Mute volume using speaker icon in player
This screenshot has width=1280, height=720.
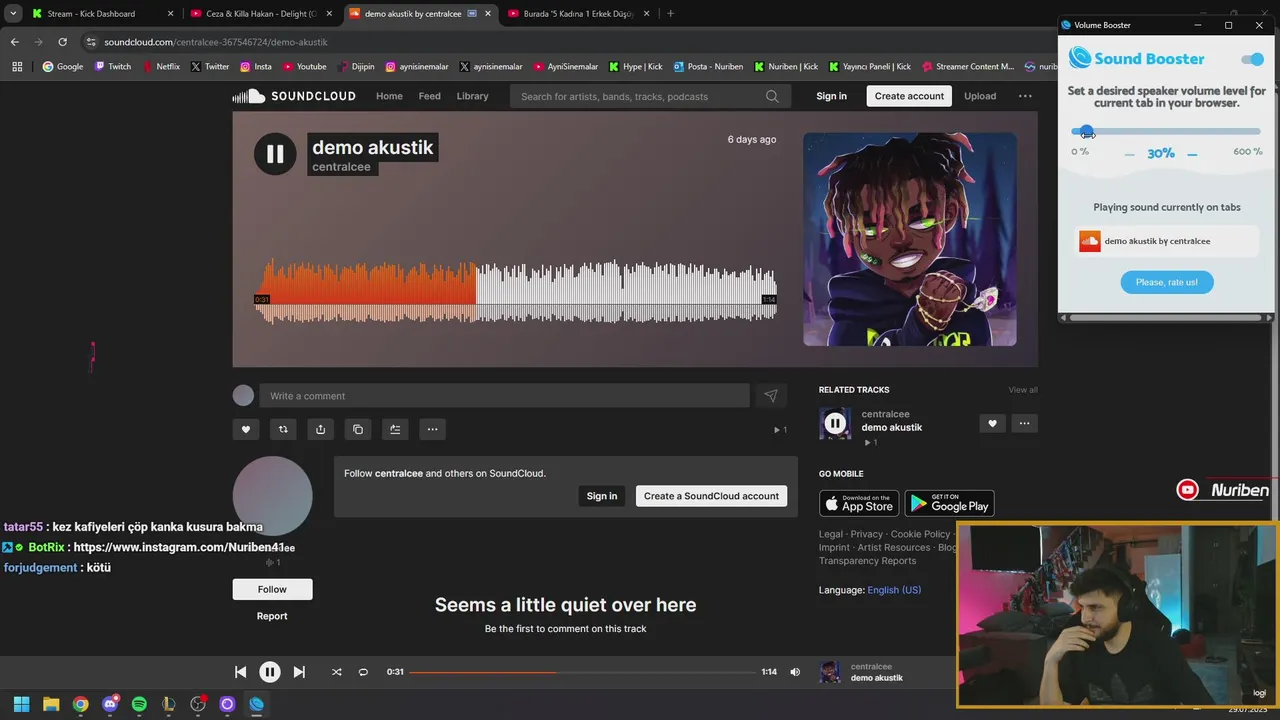pyautogui.click(x=795, y=672)
